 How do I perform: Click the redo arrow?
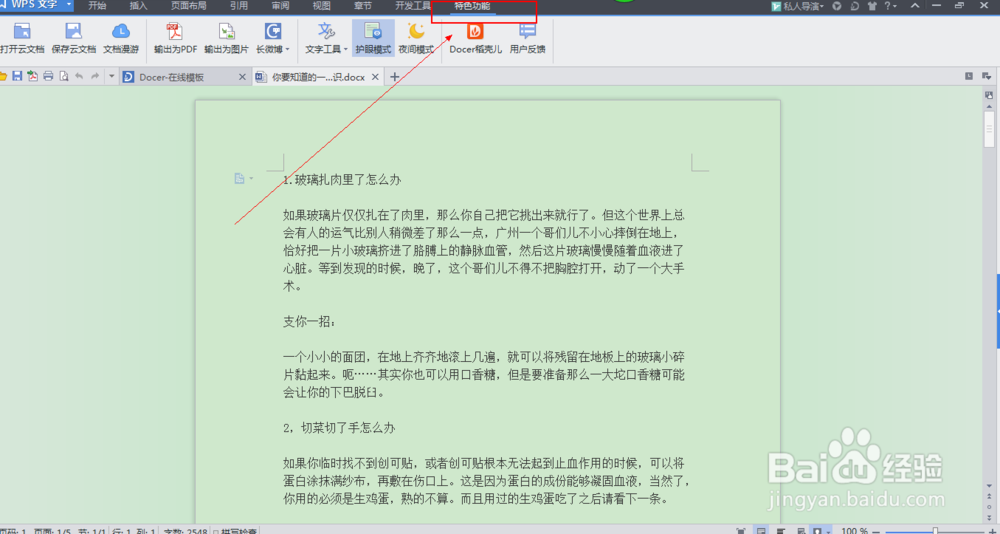95,77
